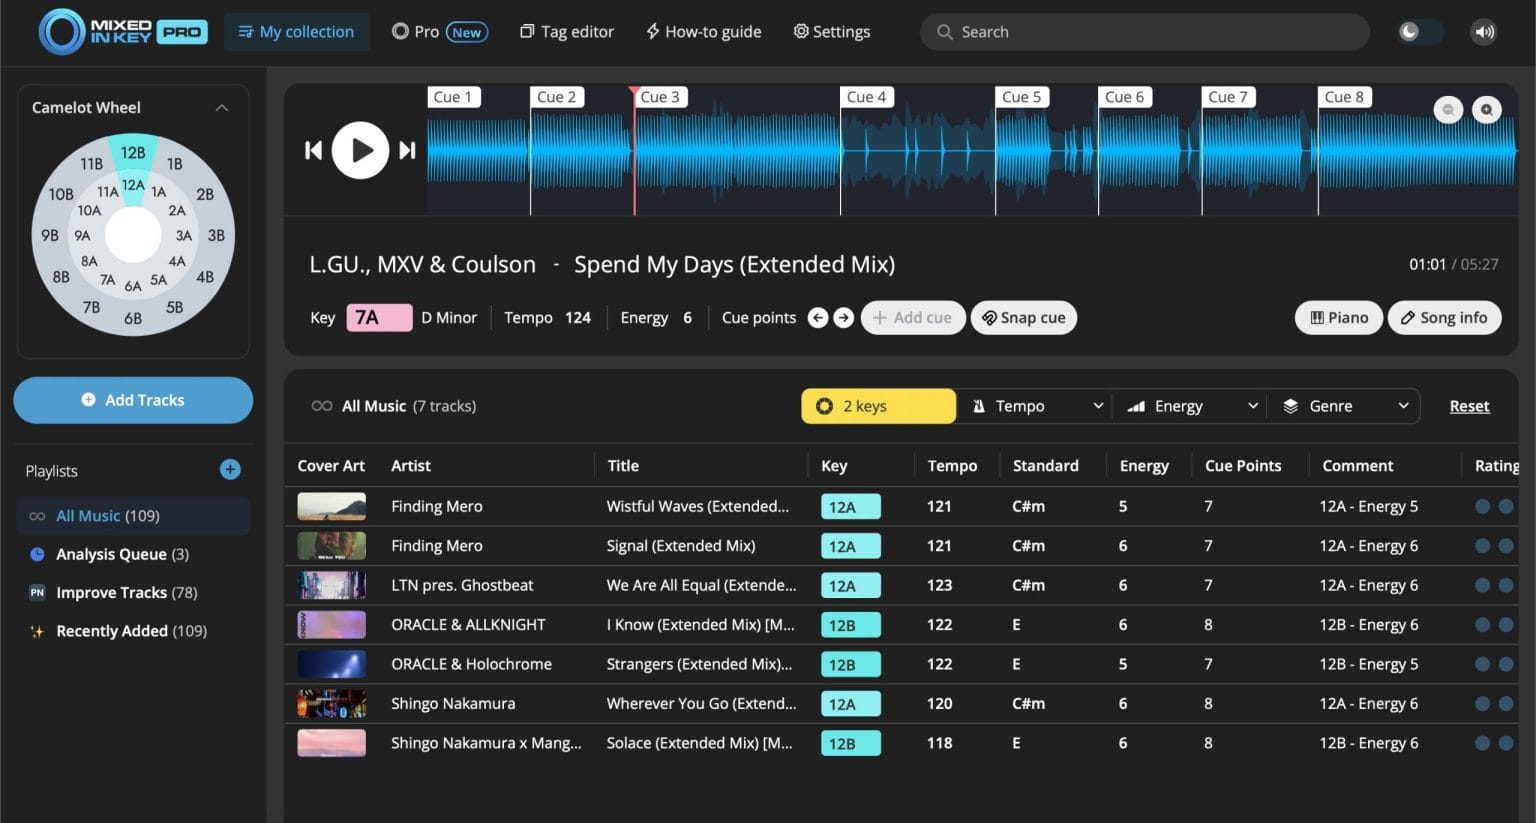Expand the Genre filter dropdown
This screenshot has height=823, width=1536.
tap(1344, 405)
